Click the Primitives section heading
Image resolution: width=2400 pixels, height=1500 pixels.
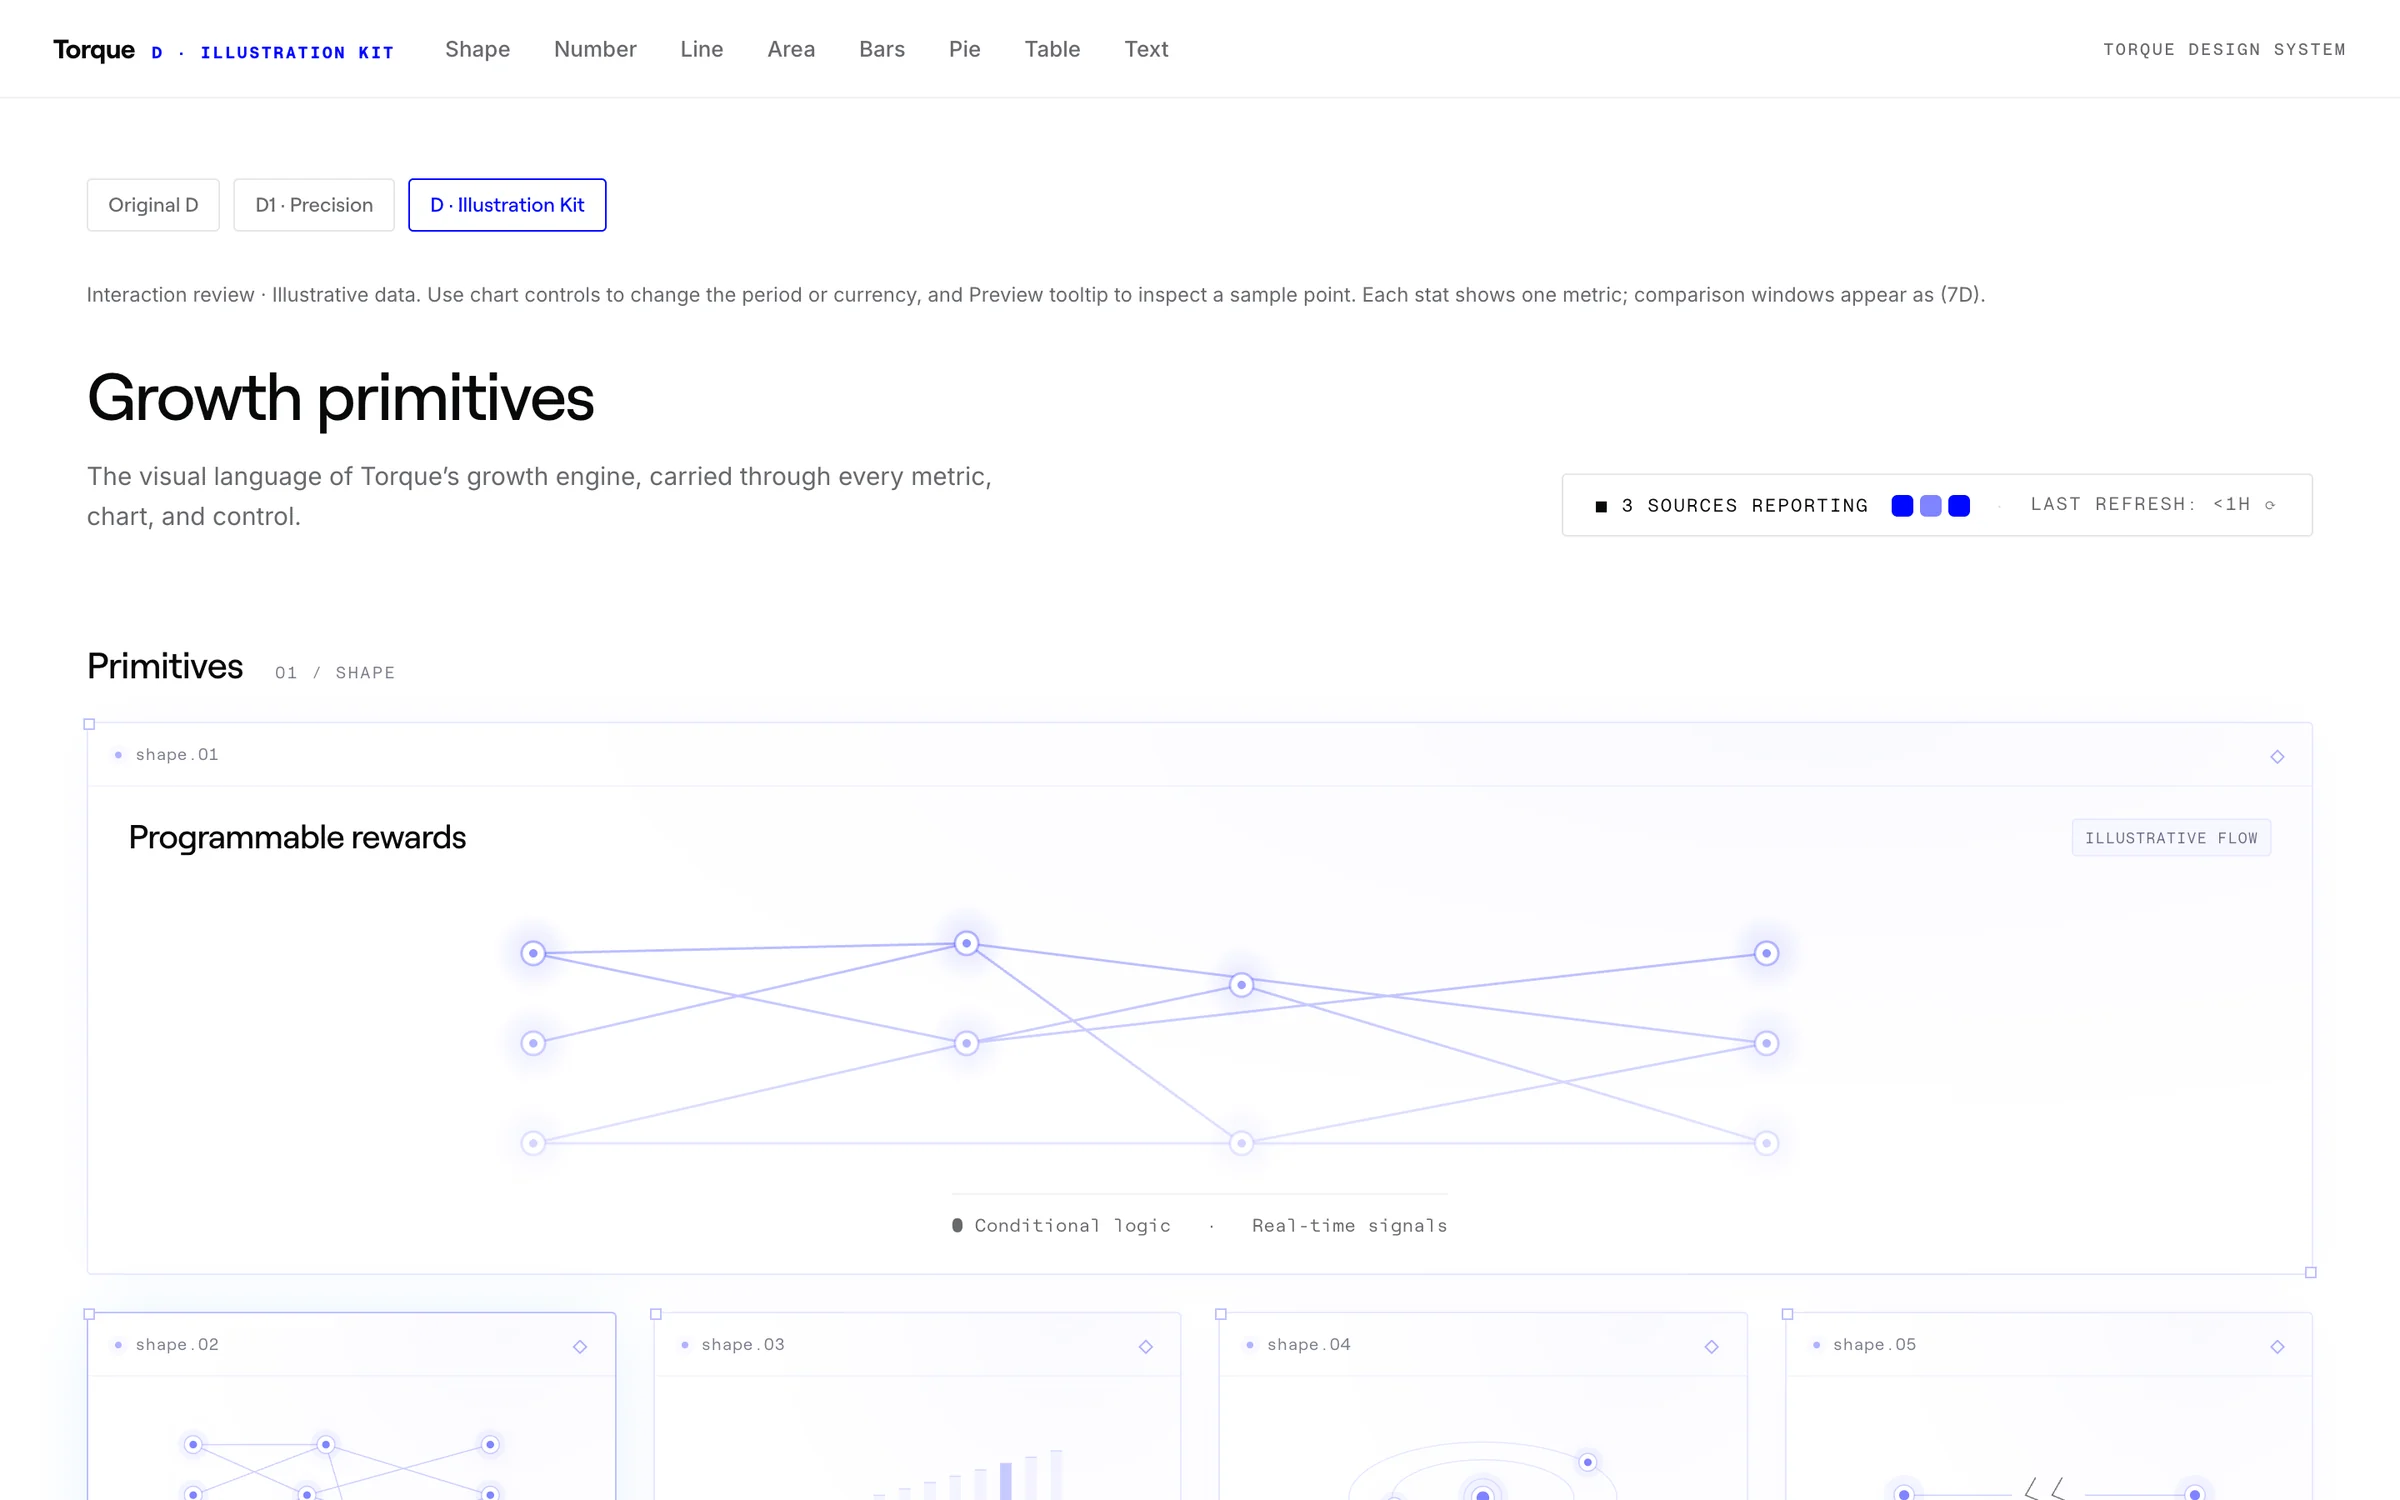click(165, 666)
